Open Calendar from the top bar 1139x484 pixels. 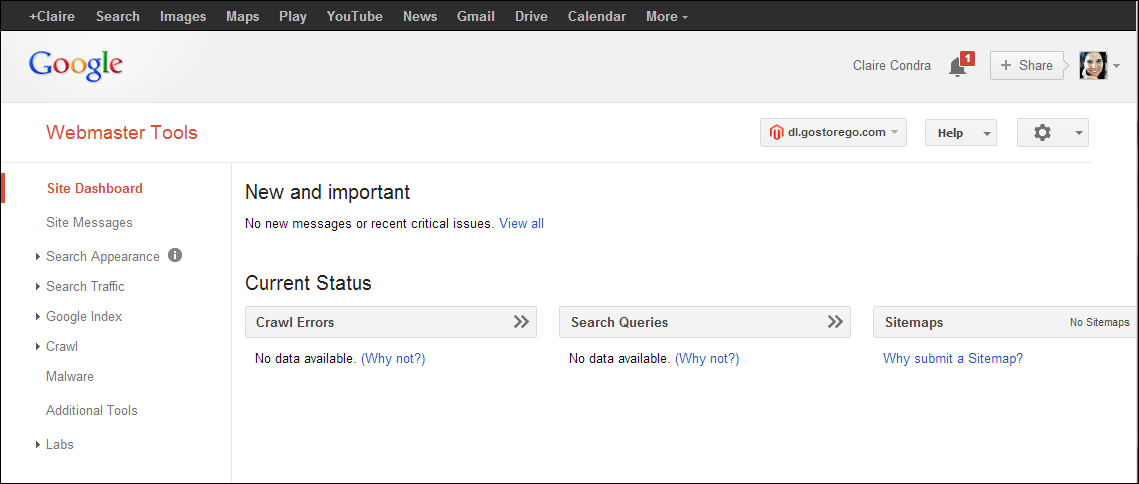point(597,16)
